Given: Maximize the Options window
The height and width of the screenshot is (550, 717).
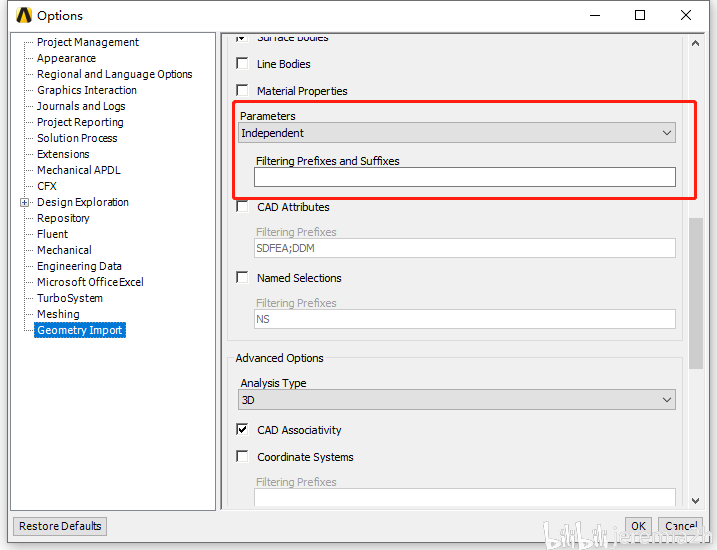Looking at the screenshot, I should 640,15.
